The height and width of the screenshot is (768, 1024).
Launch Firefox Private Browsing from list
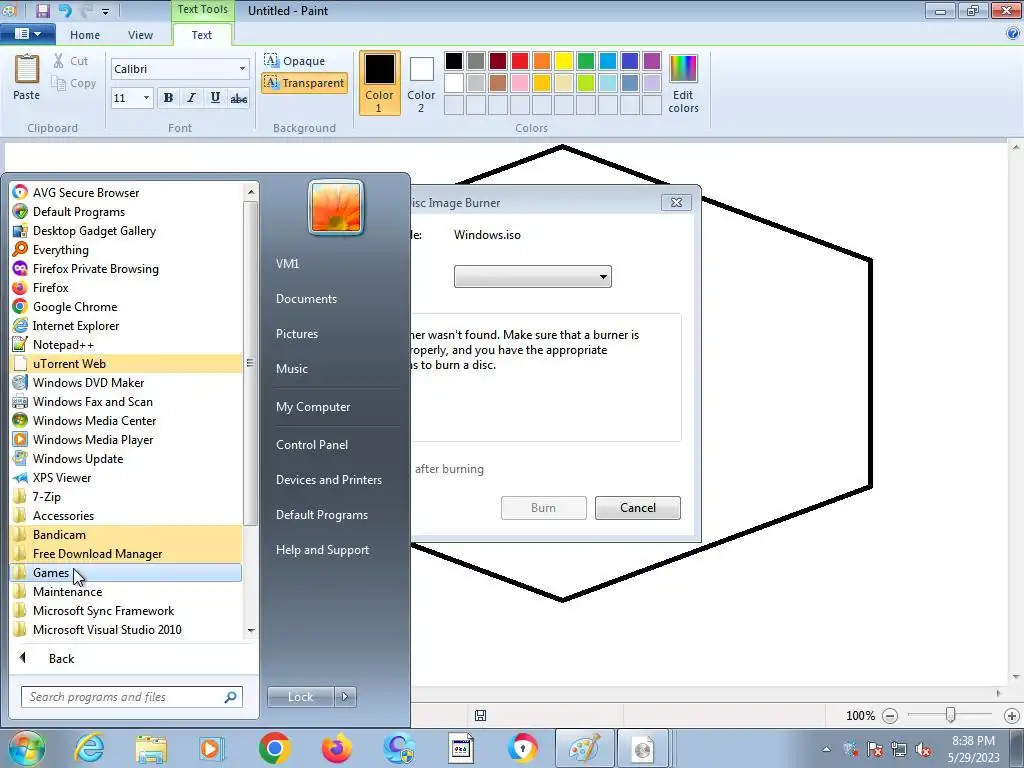click(x=127, y=268)
